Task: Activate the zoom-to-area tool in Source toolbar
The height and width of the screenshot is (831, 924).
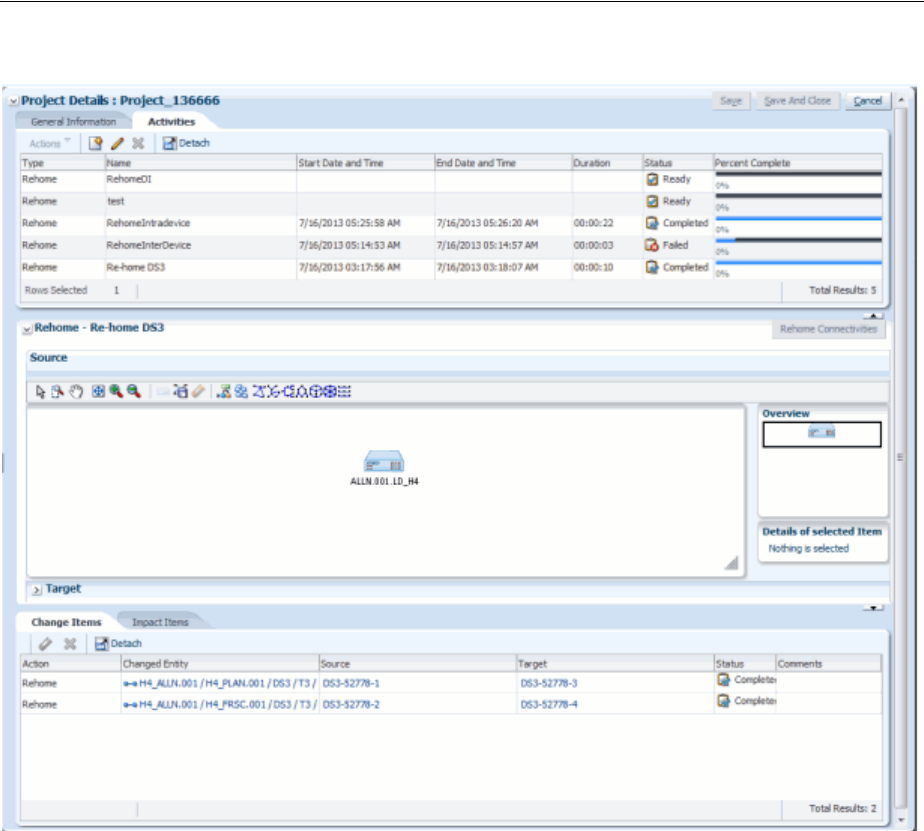Action: 58,392
